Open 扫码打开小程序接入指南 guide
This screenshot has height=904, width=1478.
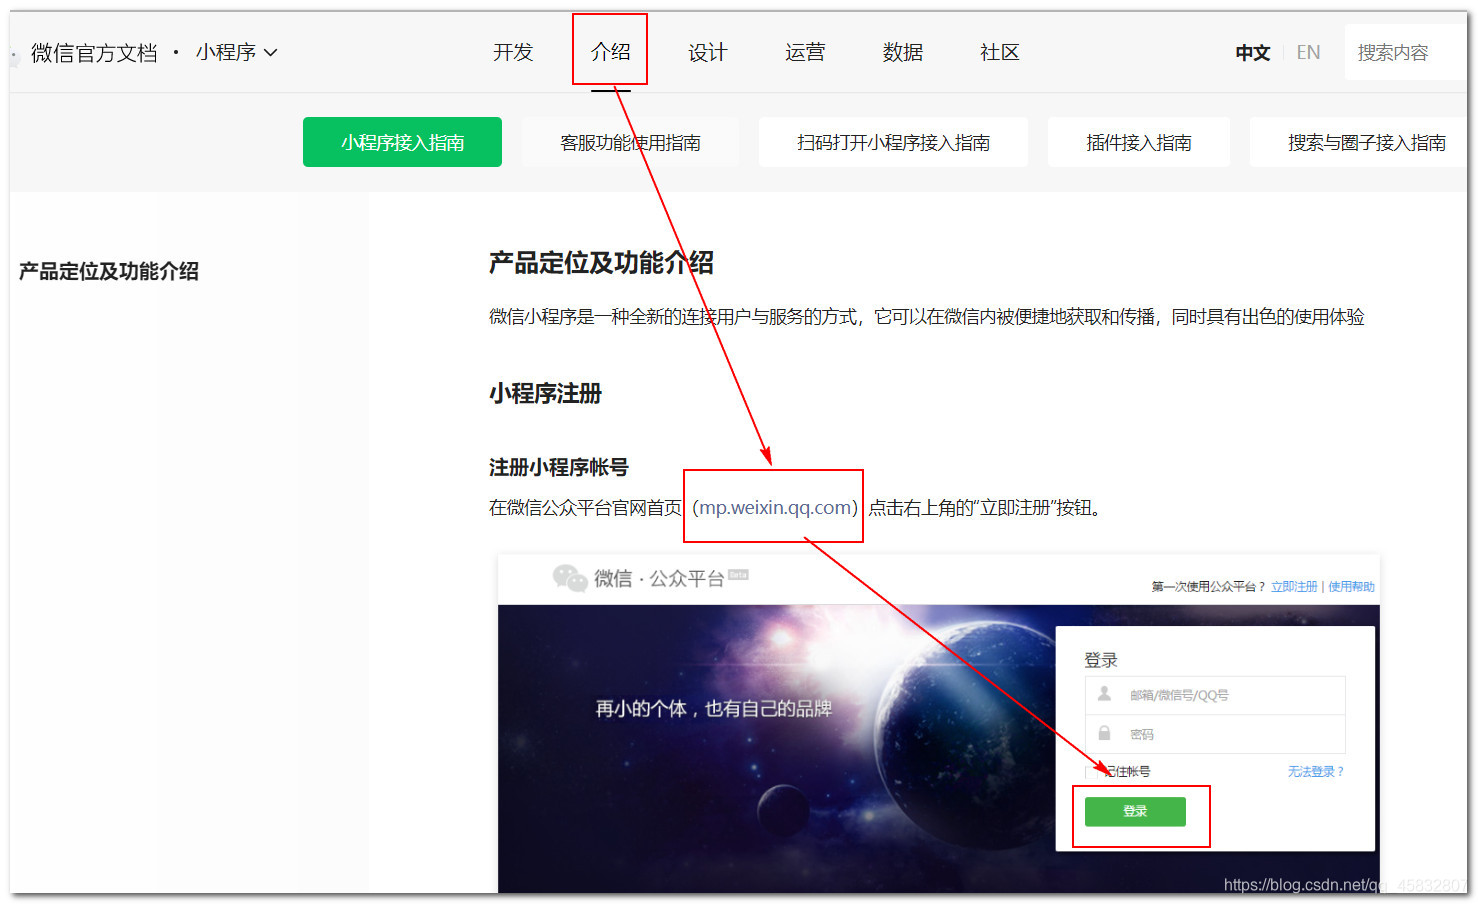coord(893,142)
